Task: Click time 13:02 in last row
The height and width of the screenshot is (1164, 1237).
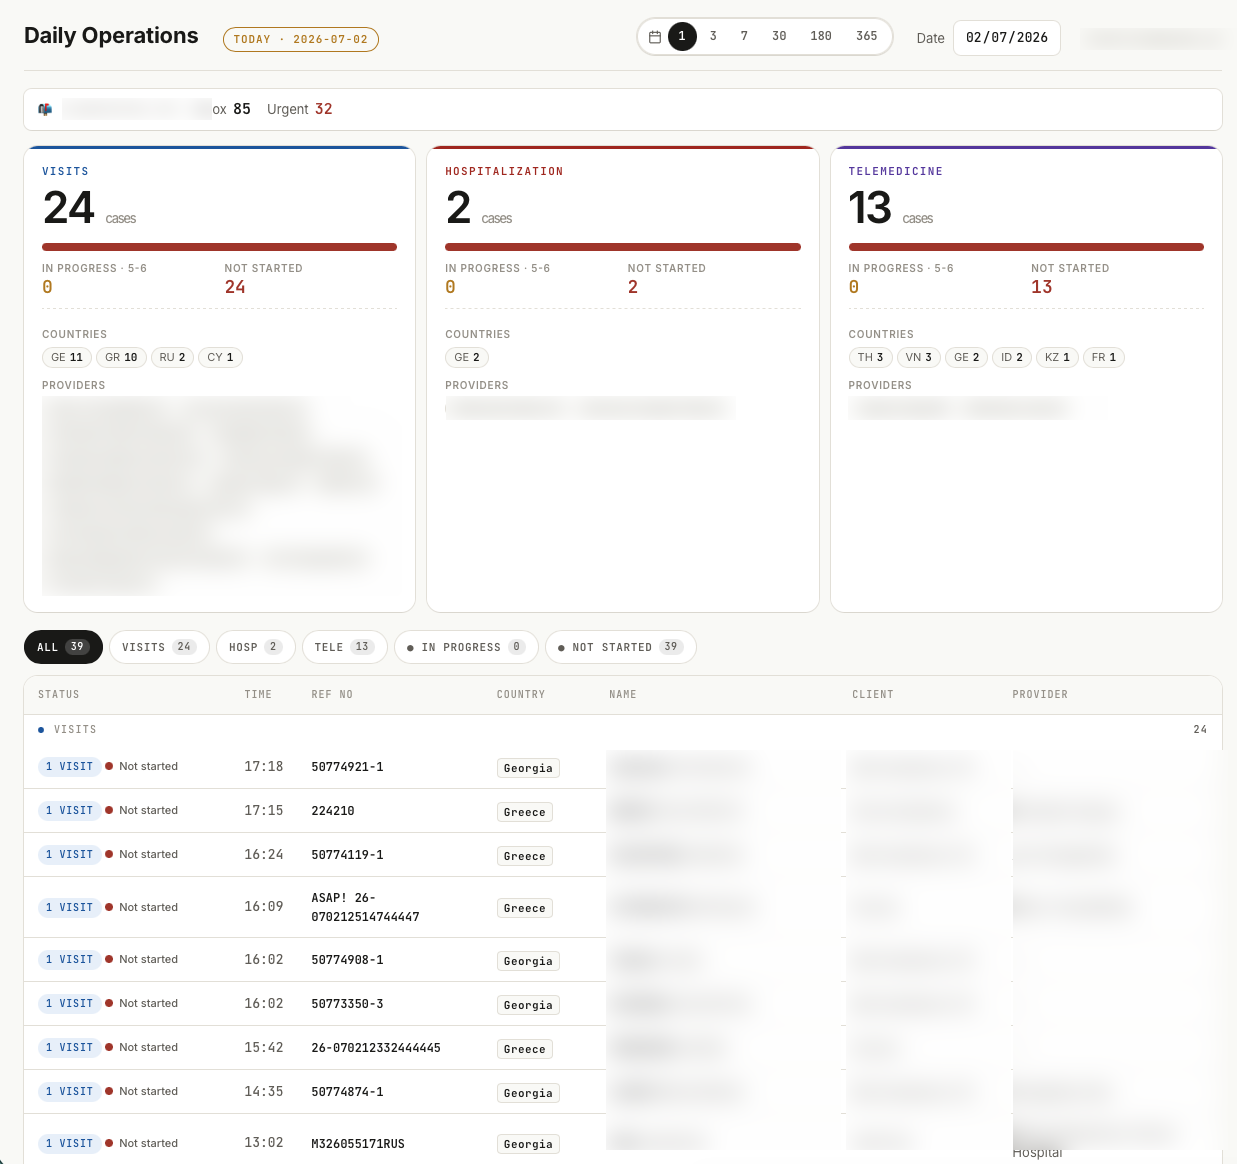Action: pos(264,1143)
